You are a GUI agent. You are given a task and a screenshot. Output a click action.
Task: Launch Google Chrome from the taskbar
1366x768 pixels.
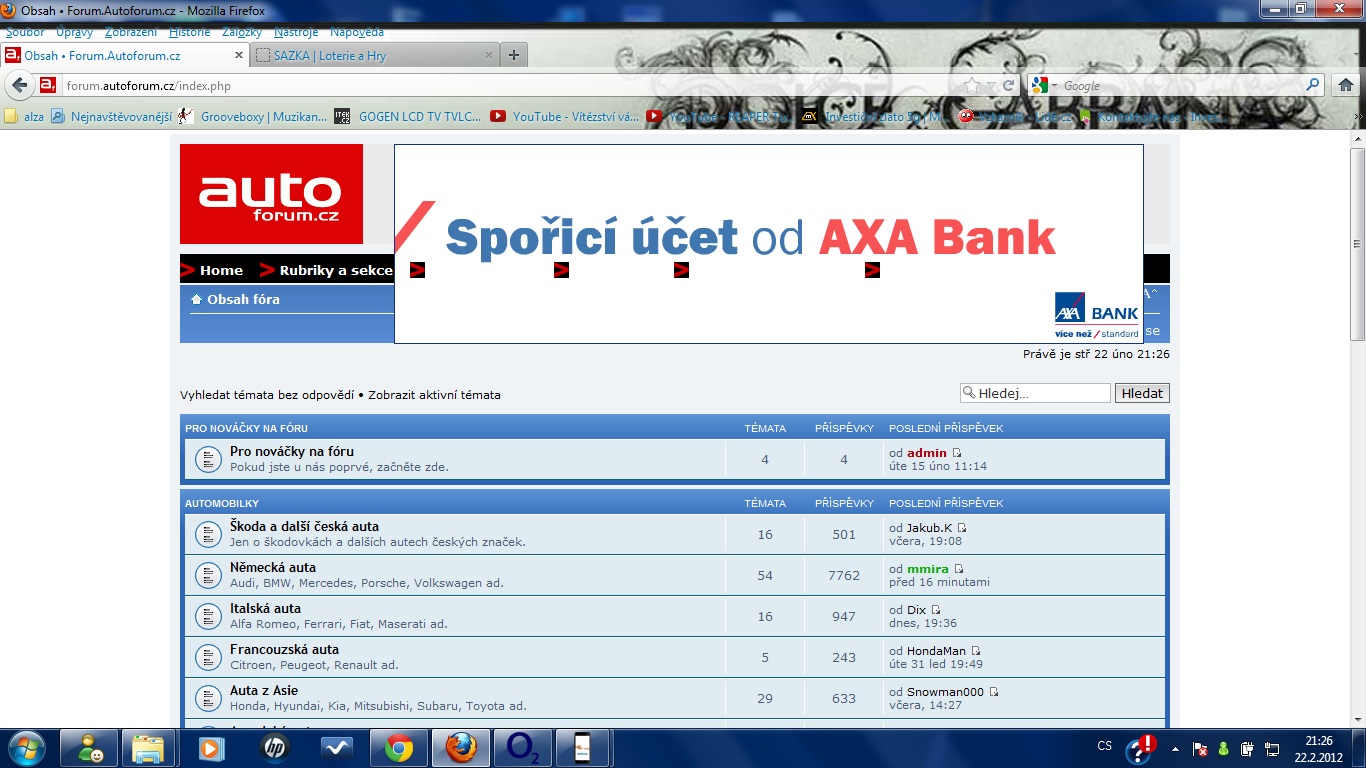(x=399, y=748)
